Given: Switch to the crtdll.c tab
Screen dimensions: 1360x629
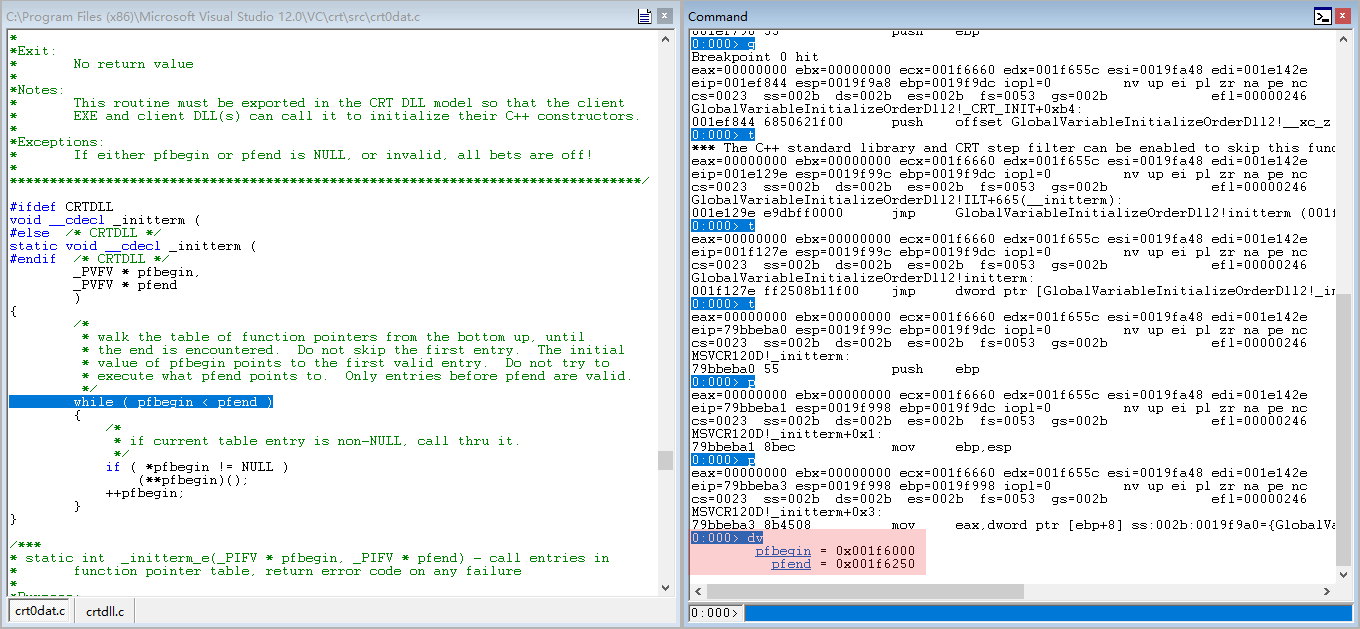Looking at the screenshot, I should click(105, 611).
